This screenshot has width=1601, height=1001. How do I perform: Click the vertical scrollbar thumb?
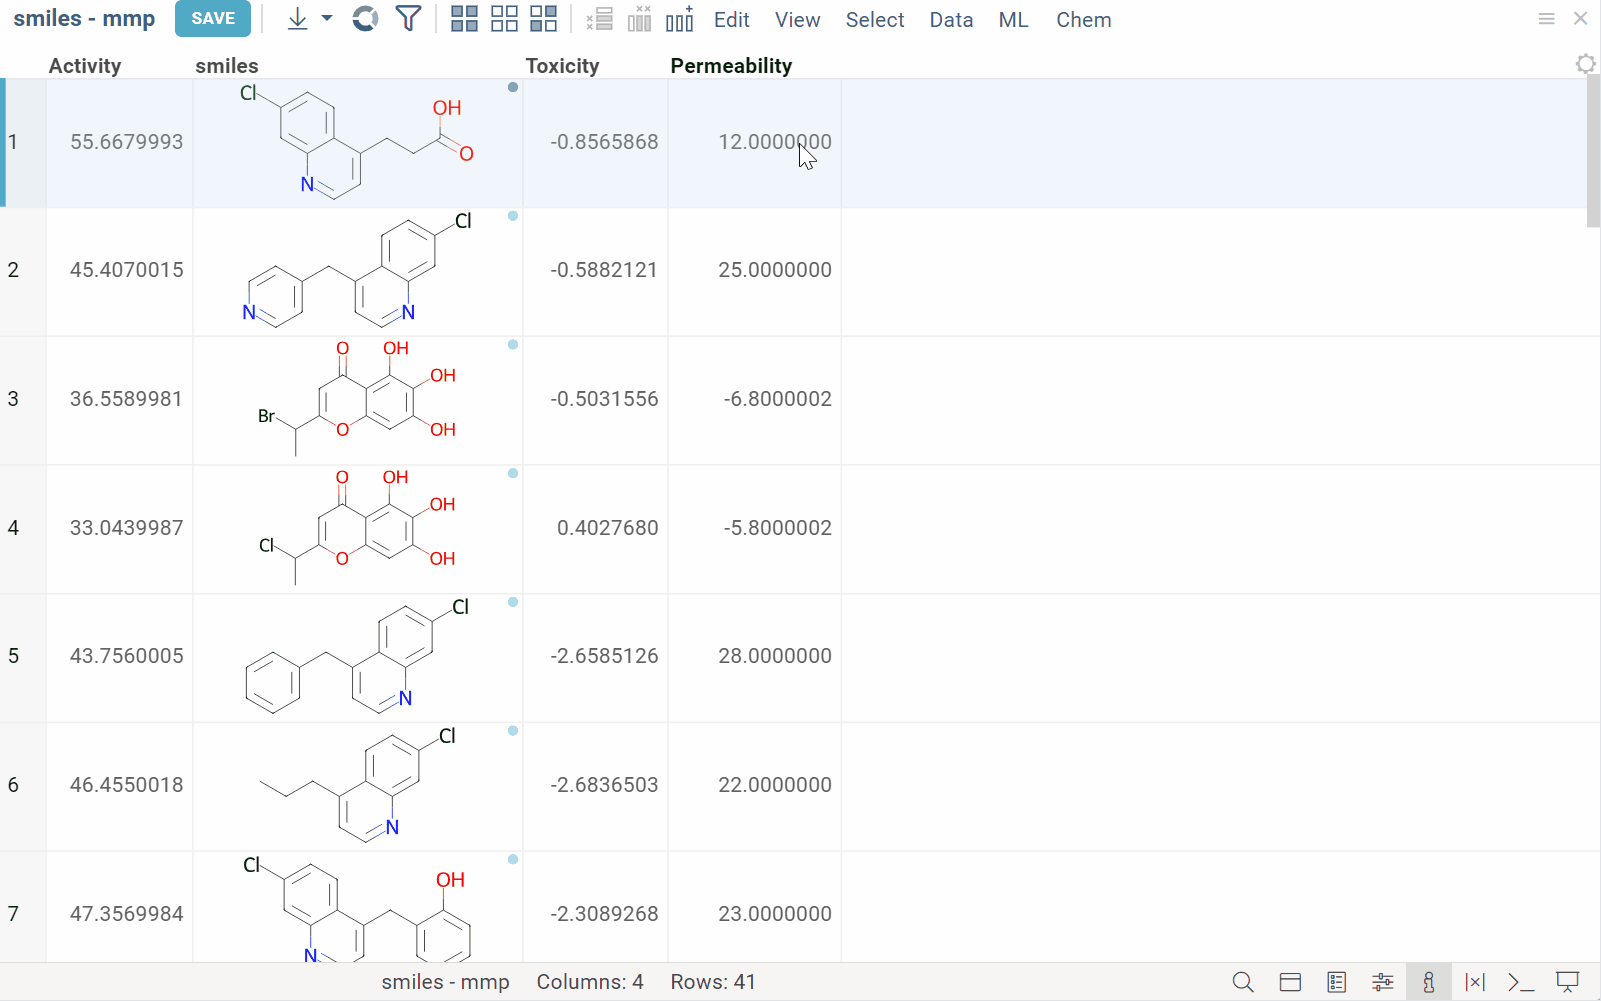(1593, 150)
